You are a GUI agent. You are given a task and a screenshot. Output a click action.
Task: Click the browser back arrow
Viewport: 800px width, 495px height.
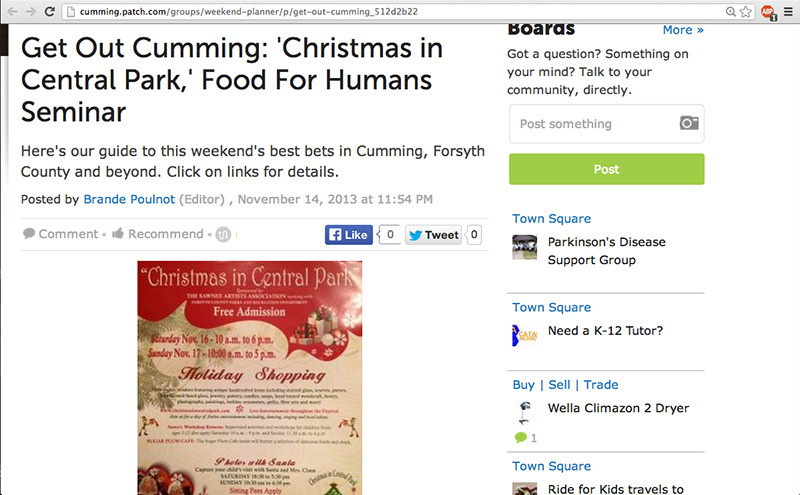10,11
